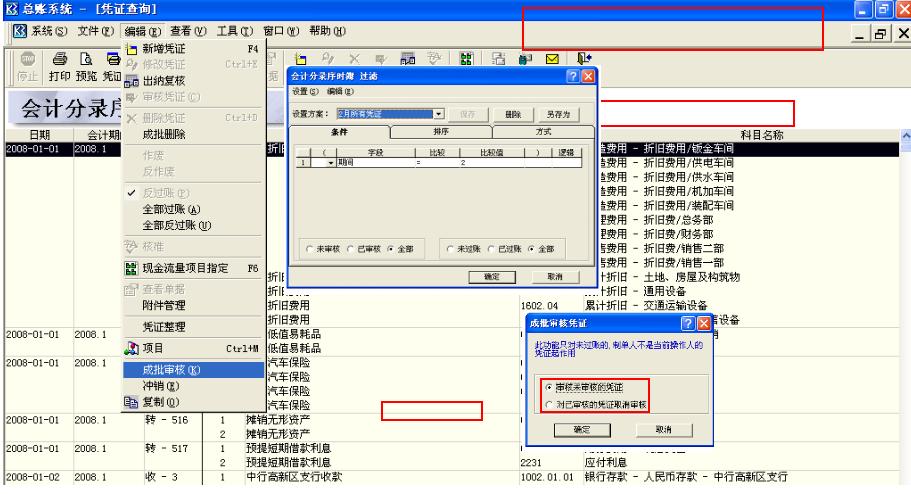Click the audit voucher toolbar icon

[381, 59]
